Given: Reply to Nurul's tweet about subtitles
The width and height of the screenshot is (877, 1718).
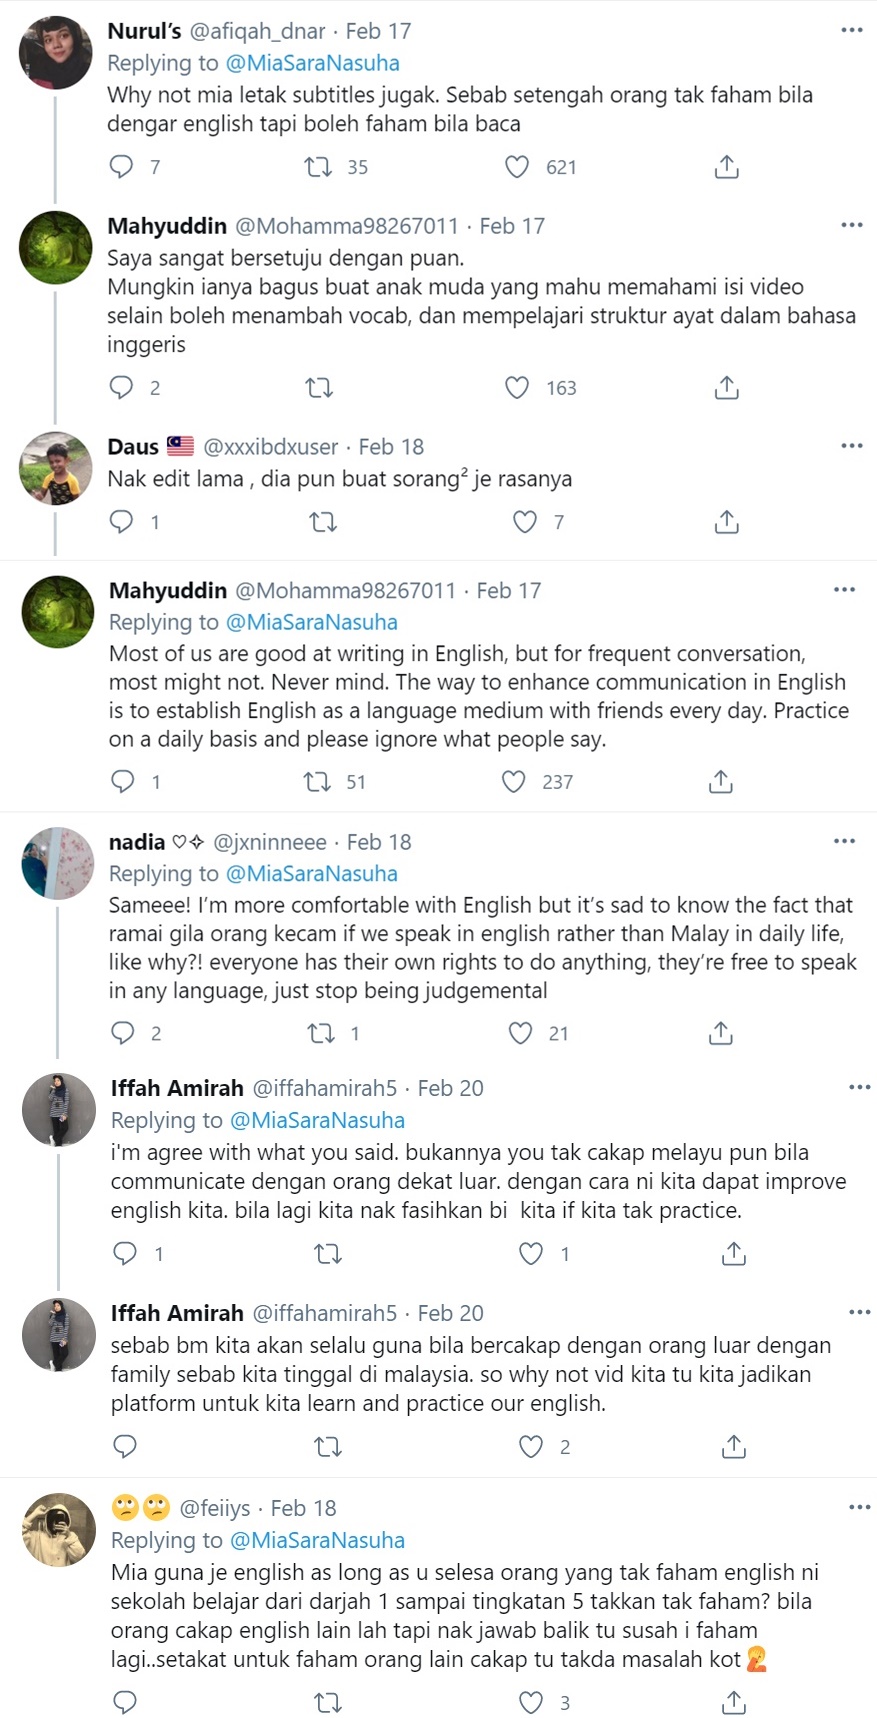Looking at the screenshot, I should (x=121, y=167).
